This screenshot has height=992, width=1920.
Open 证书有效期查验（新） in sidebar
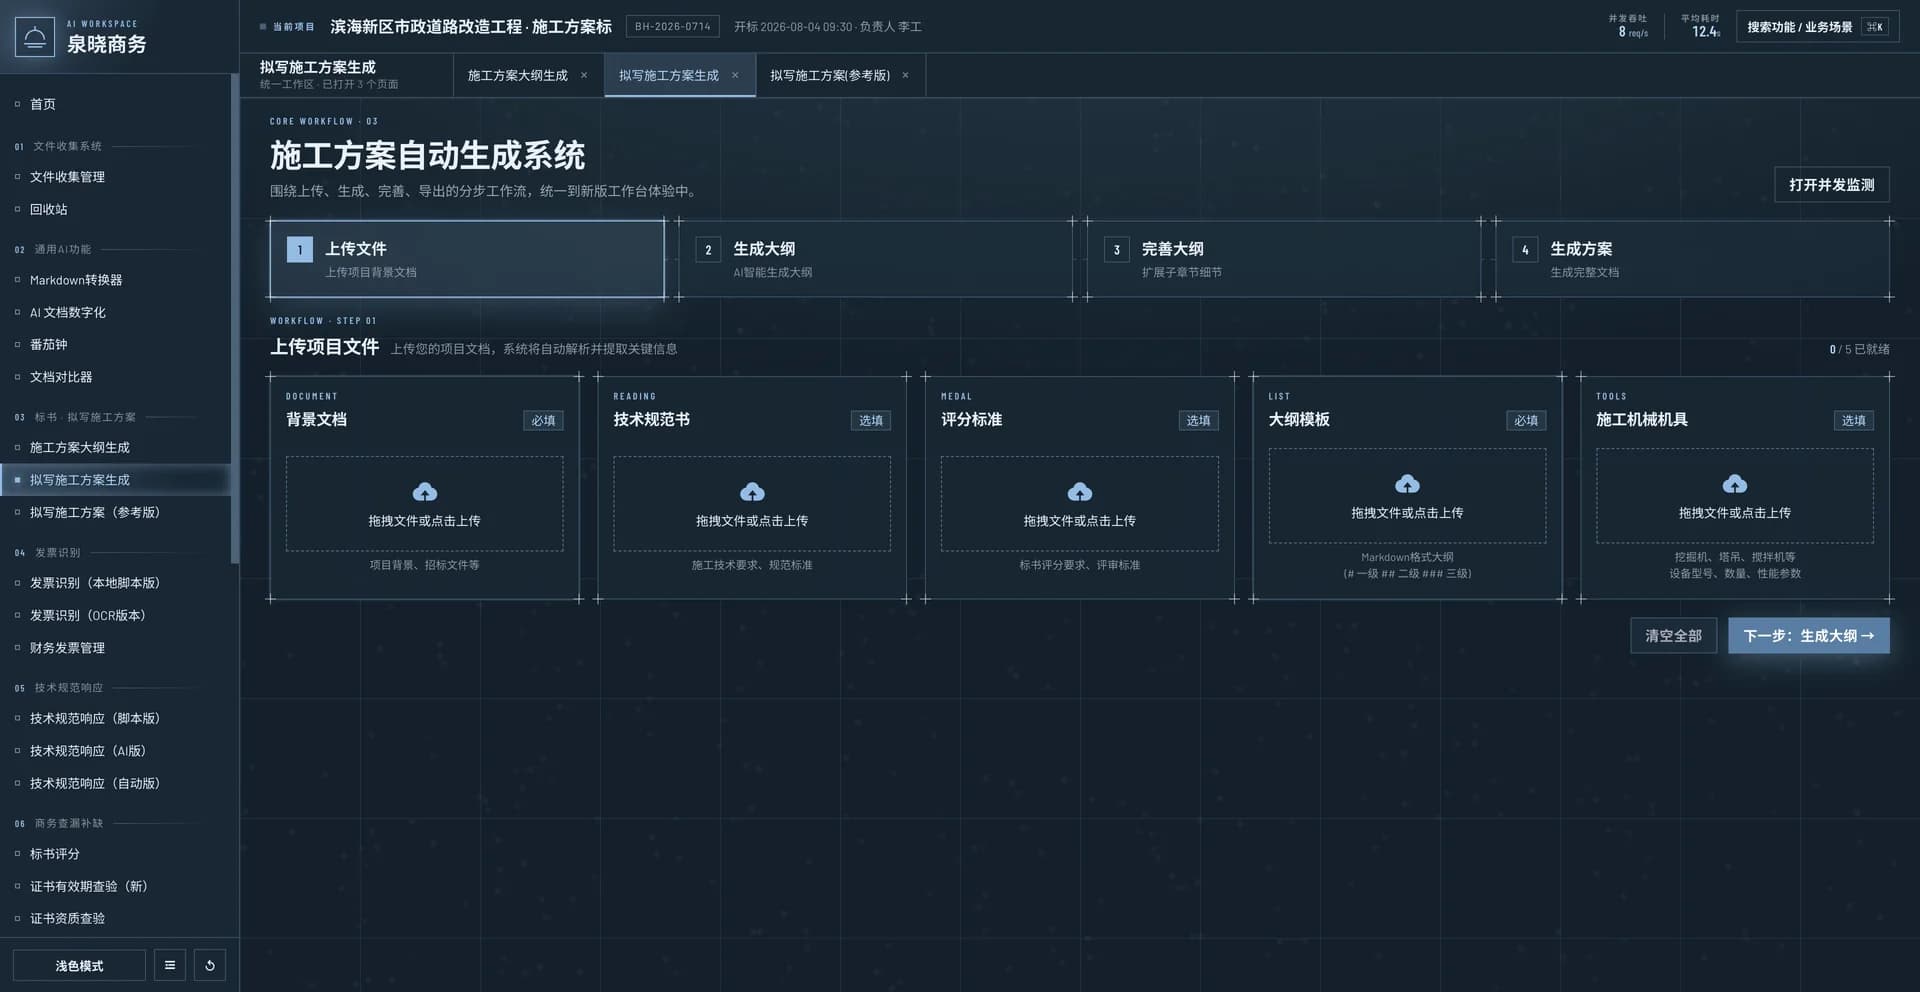115,886
